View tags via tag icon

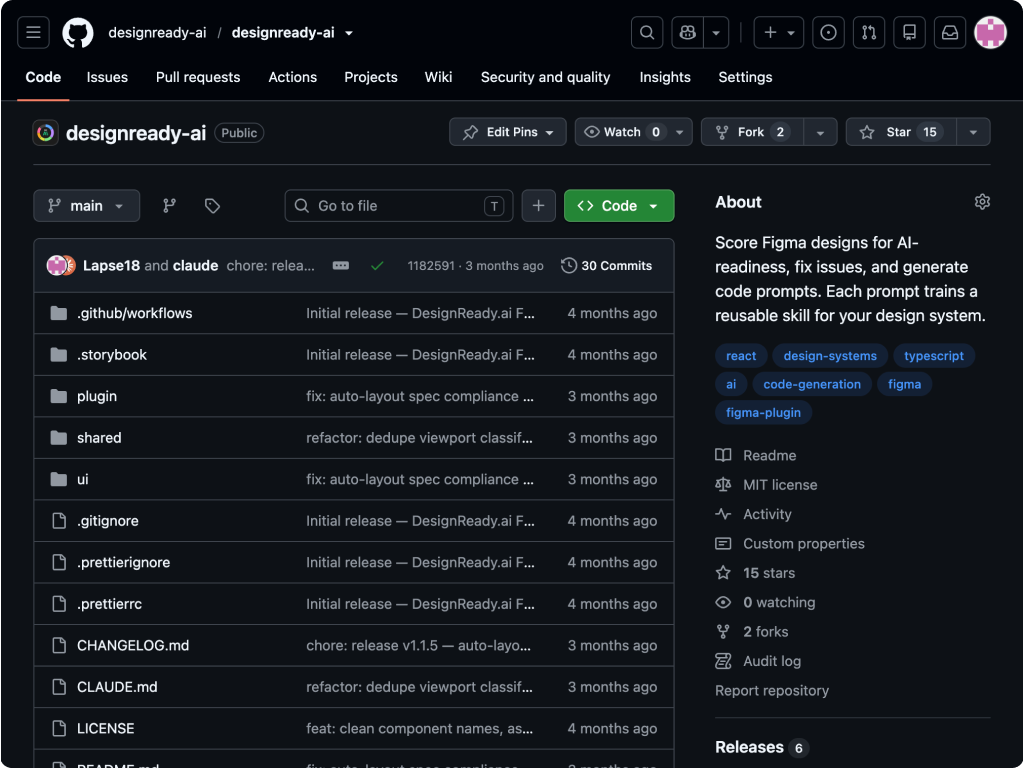click(212, 206)
